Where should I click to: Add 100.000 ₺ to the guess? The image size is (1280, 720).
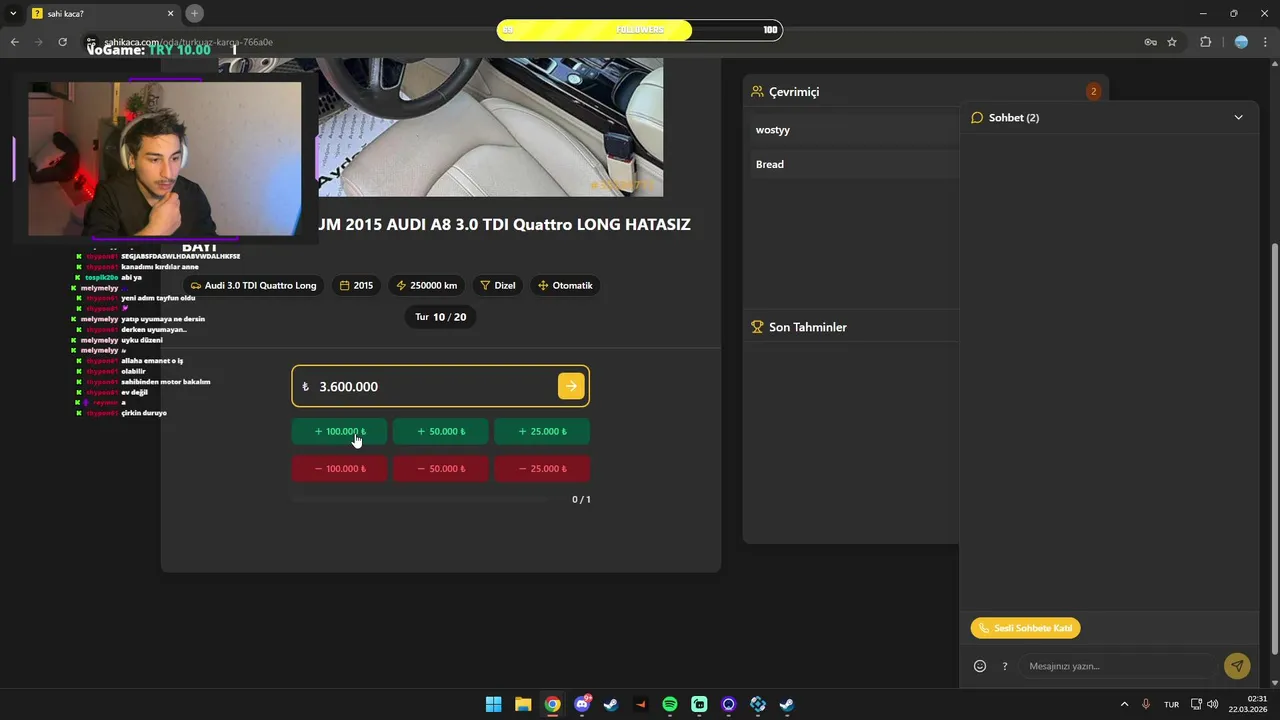pos(339,431)
